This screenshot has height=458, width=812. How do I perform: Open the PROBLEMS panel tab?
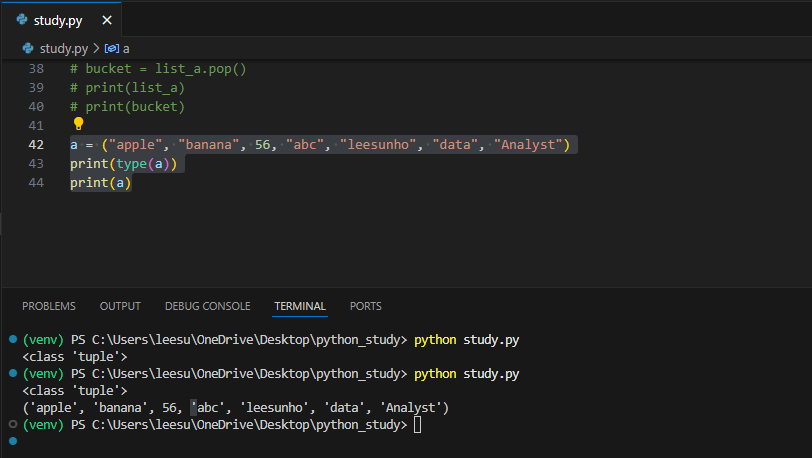point(49,306)
